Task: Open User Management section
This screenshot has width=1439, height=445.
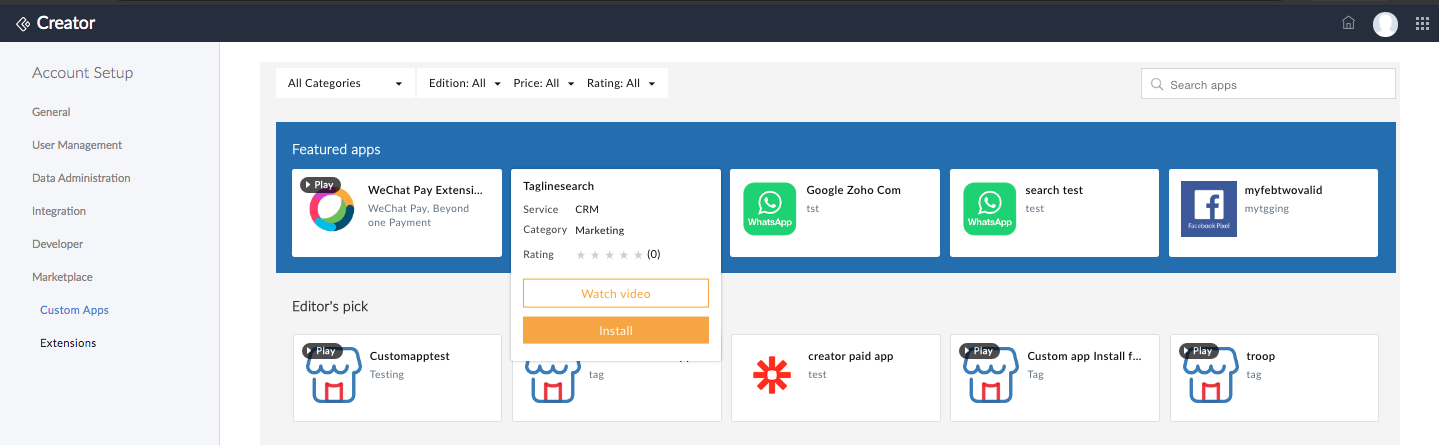Action: point(77,145)
